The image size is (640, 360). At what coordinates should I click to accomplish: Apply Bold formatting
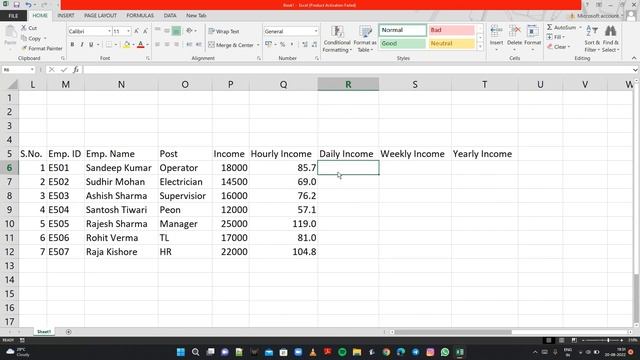point(72,44)
